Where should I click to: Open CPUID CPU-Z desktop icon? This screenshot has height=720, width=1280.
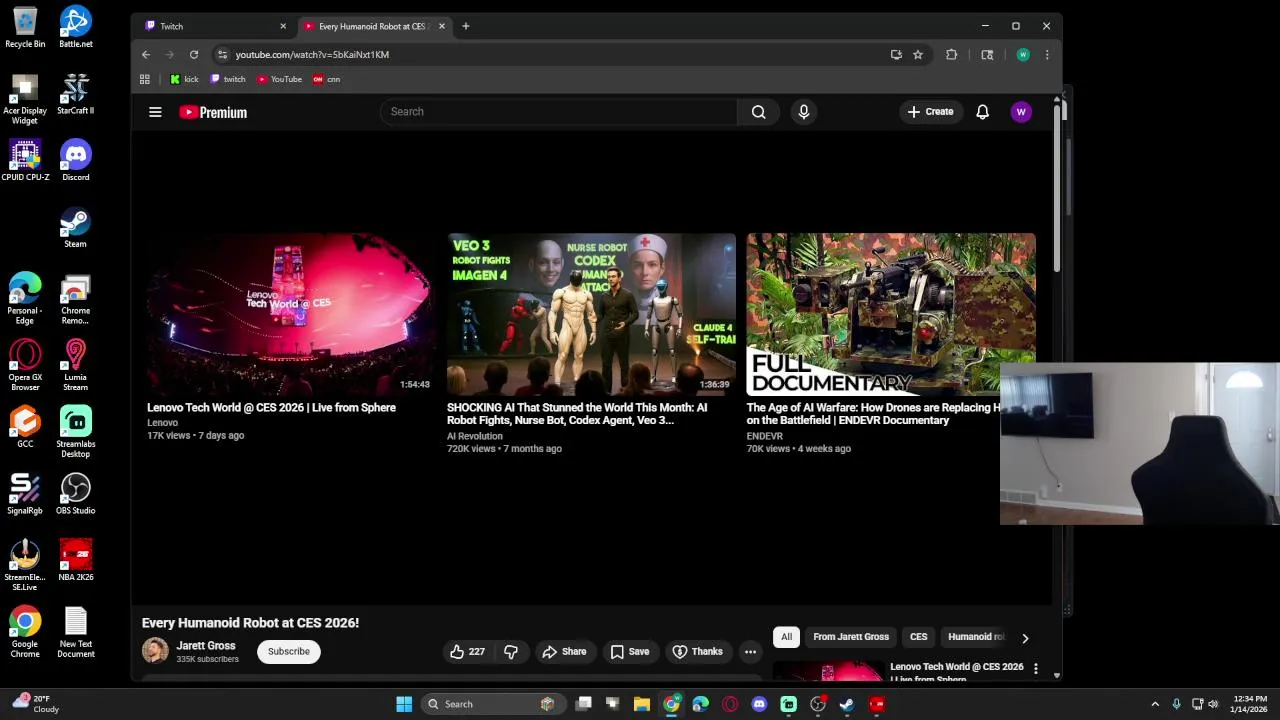tap(25, 160)
